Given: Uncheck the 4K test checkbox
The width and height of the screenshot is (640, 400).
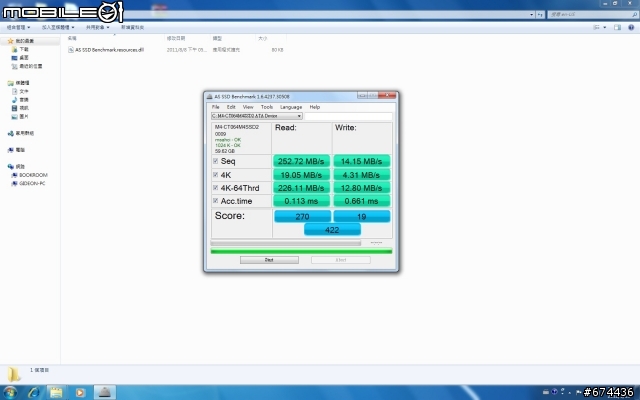Looking at the screenshot, I should coord(216,175).
